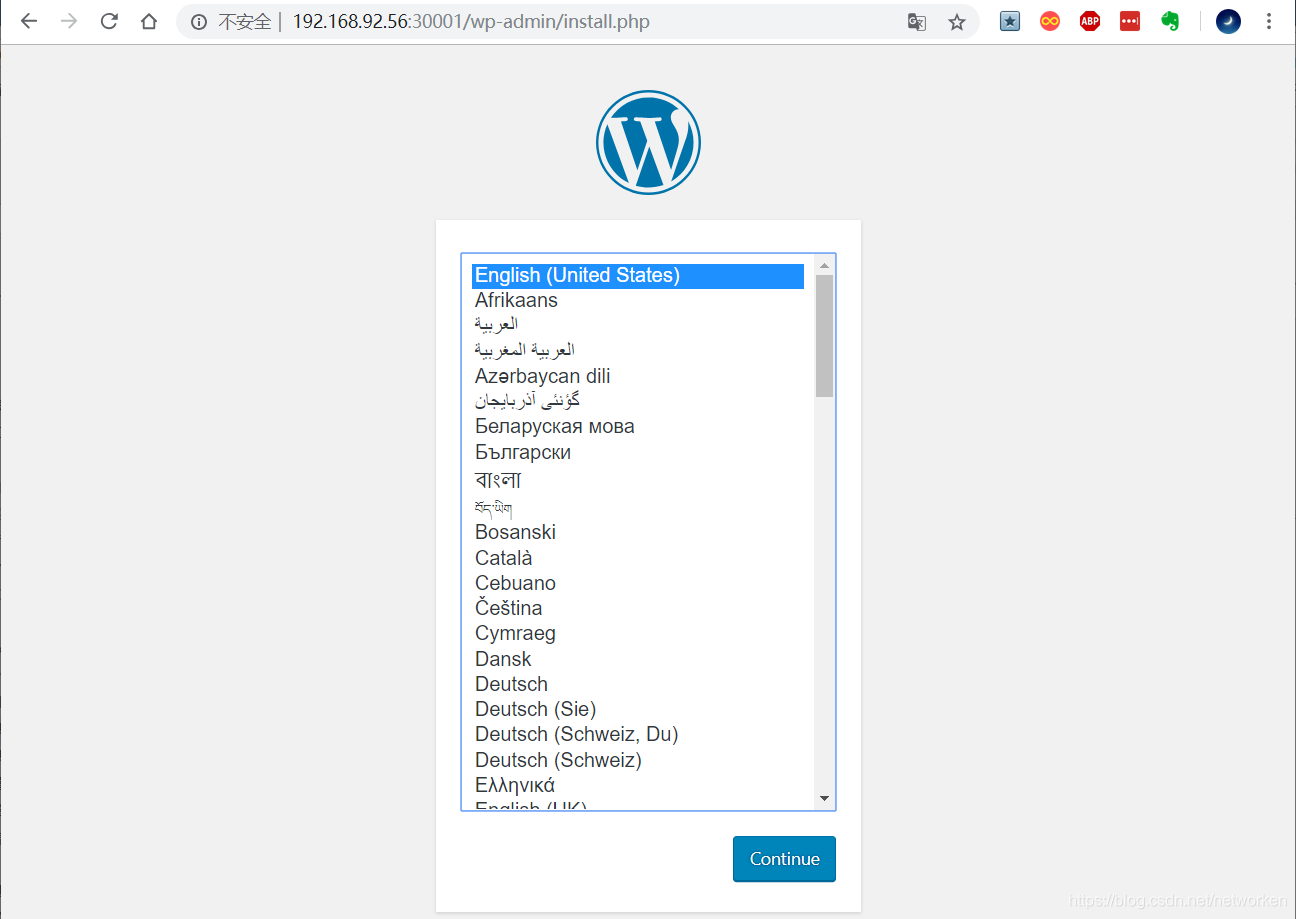Select Bosanski language option
The height and width of the screenshot is (919, 1296).
638,532
